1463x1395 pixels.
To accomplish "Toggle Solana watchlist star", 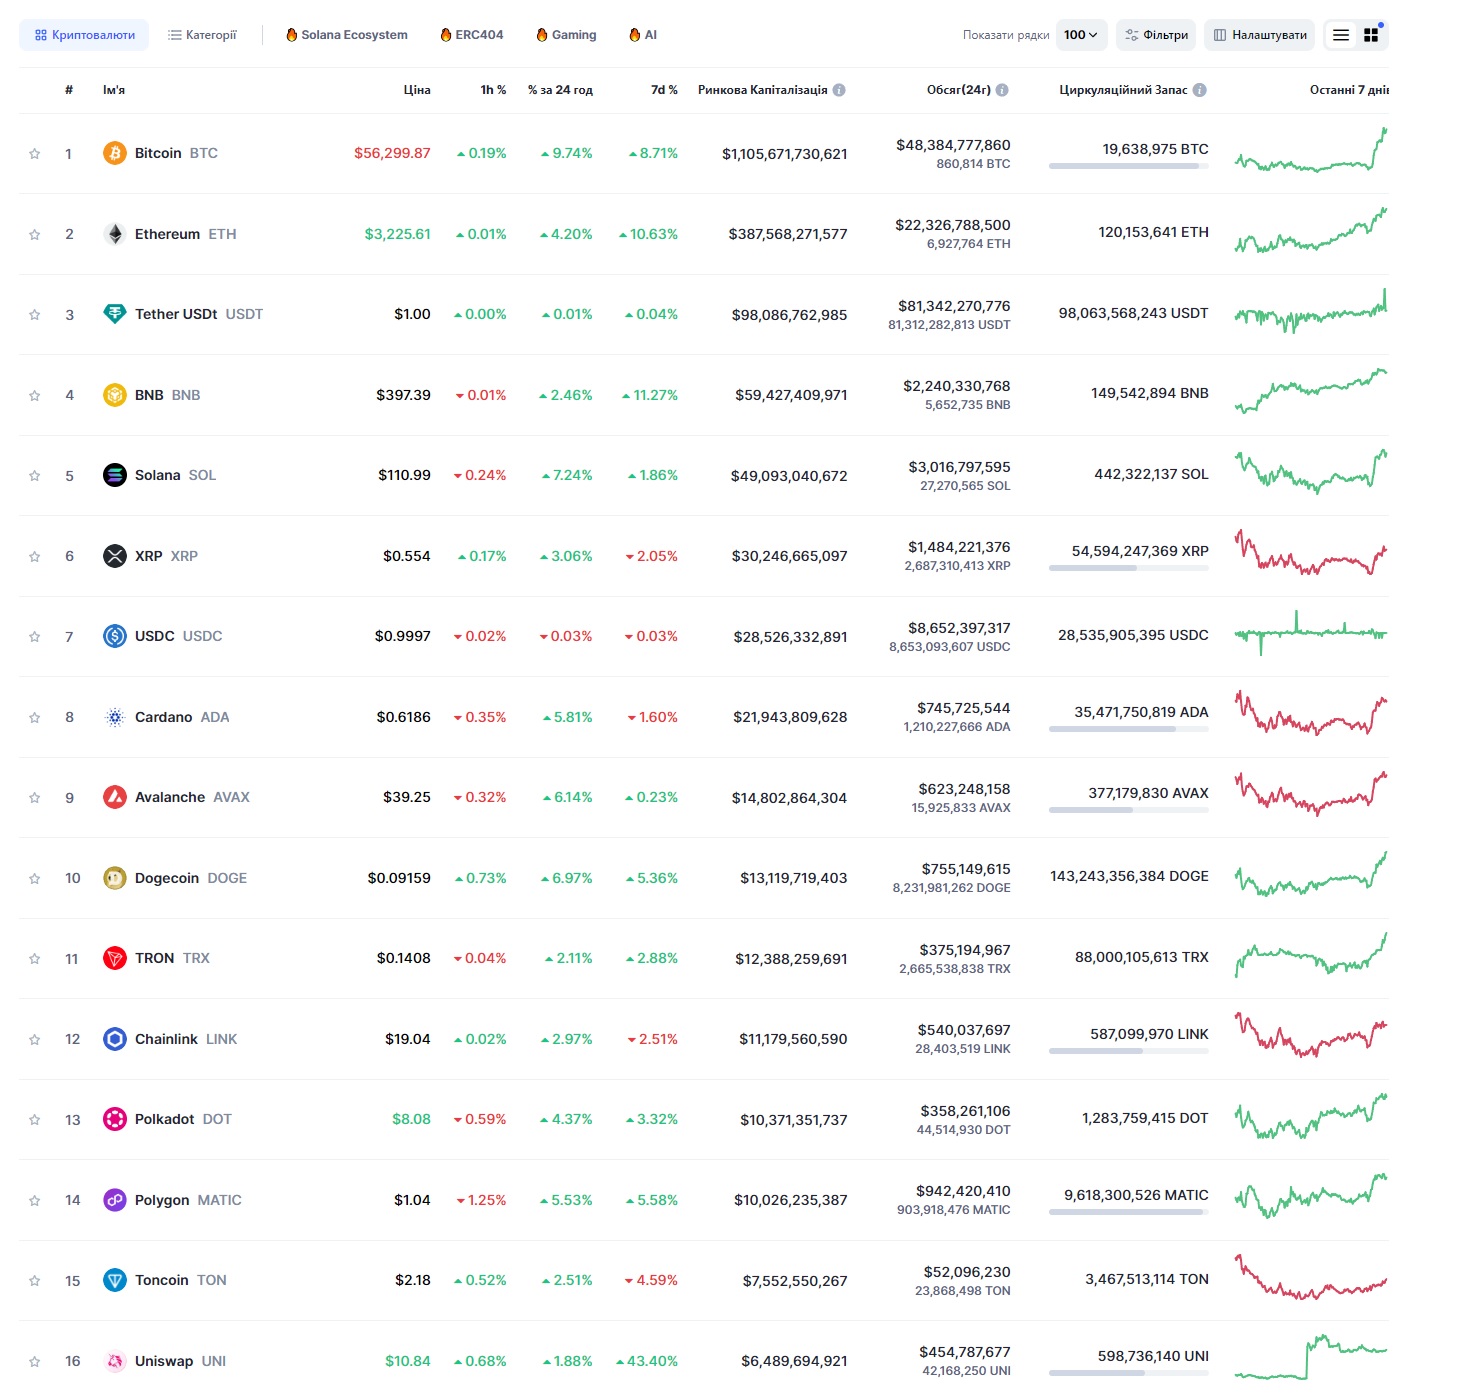I will click(x=35, y=476).
